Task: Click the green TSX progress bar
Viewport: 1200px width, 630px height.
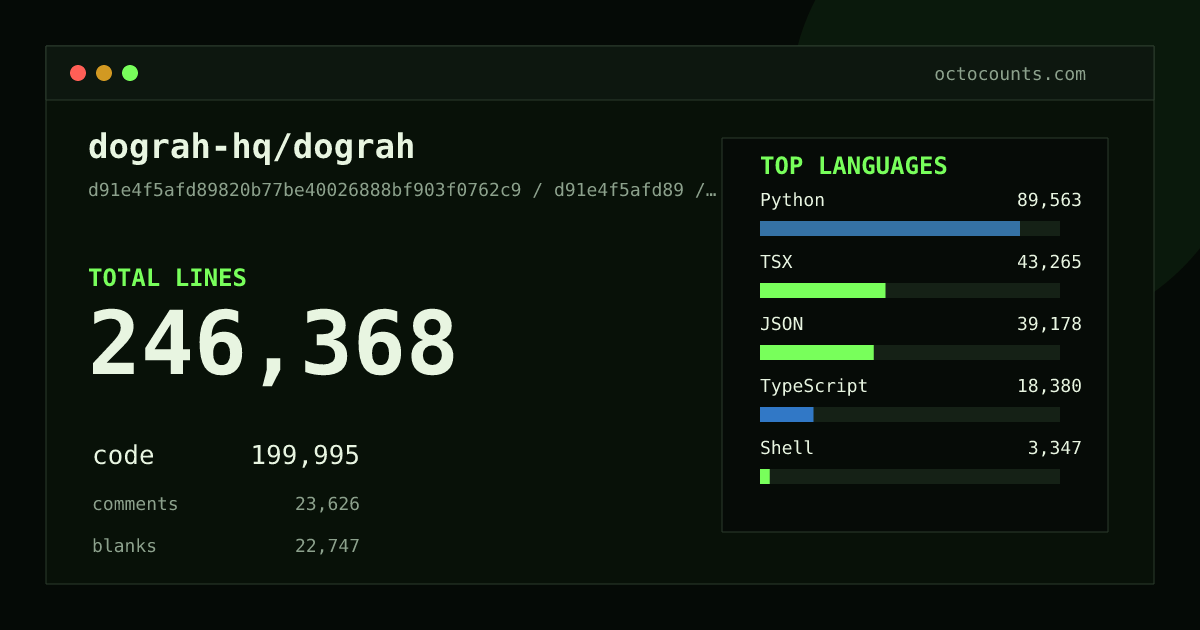Action: coord(823,290)
